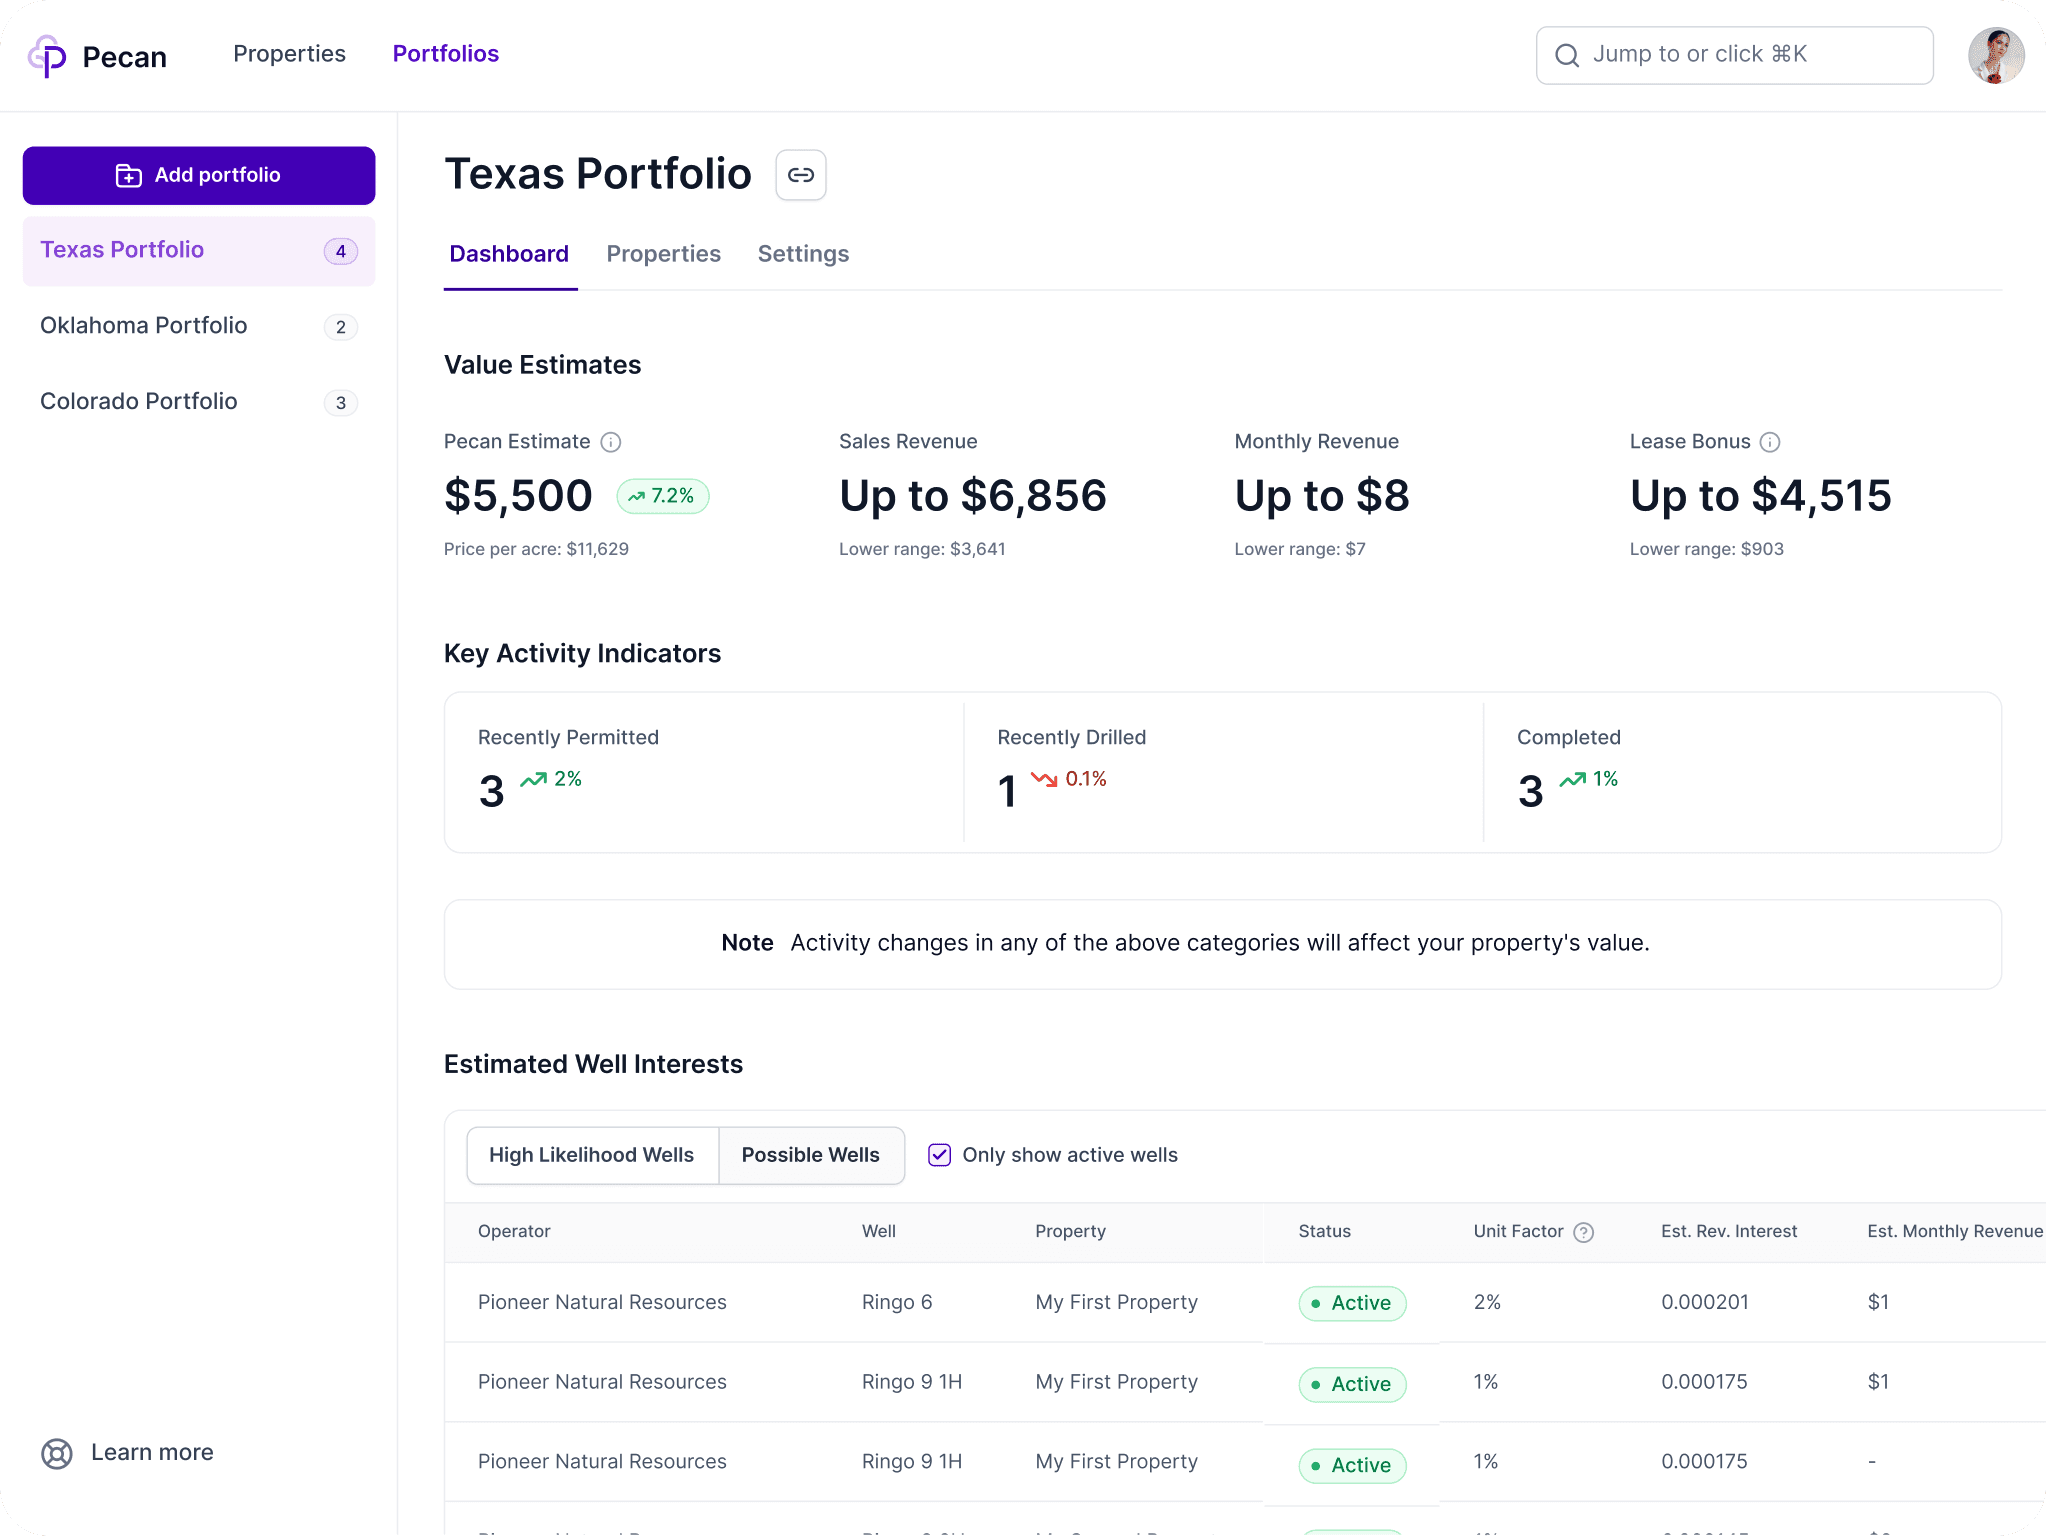The height and width of the screenshot is (1536, 2046).
Task: Switch to High Likelihood Wells
Action: click(x=592, y=1155)
